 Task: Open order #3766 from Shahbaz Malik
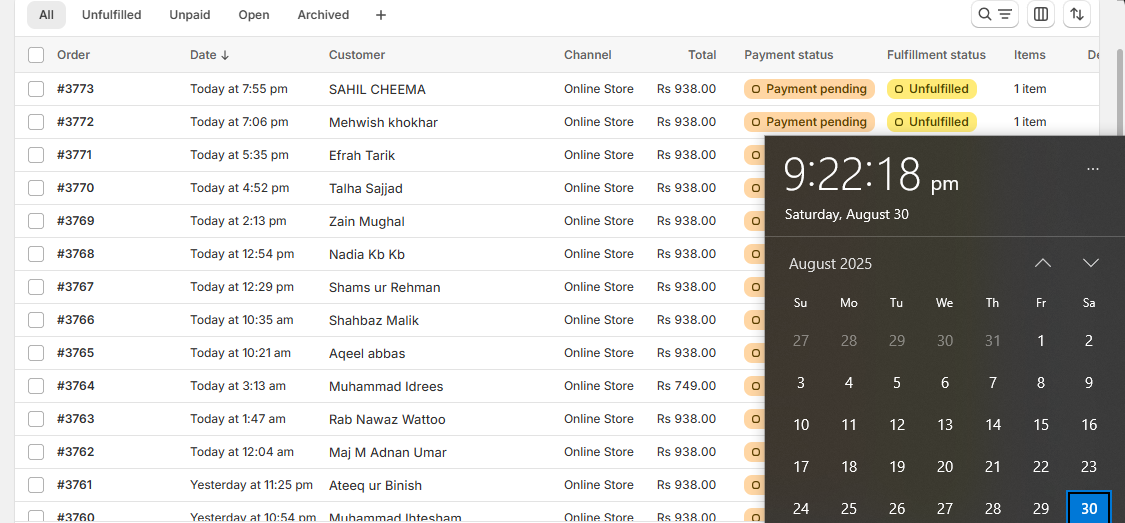75,320
